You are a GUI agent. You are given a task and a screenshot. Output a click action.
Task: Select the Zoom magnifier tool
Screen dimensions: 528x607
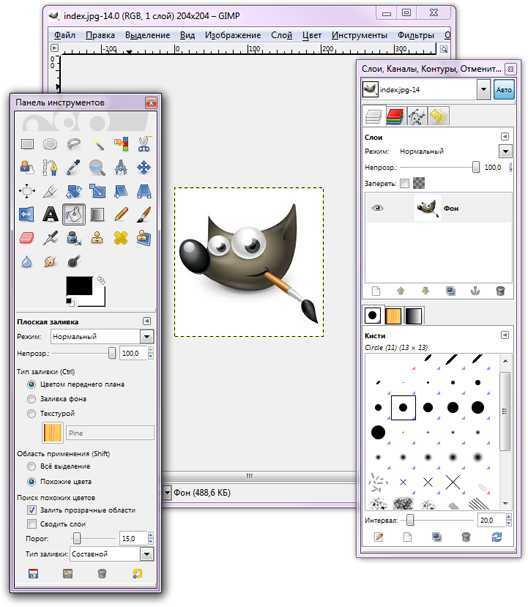coord(97,168)
